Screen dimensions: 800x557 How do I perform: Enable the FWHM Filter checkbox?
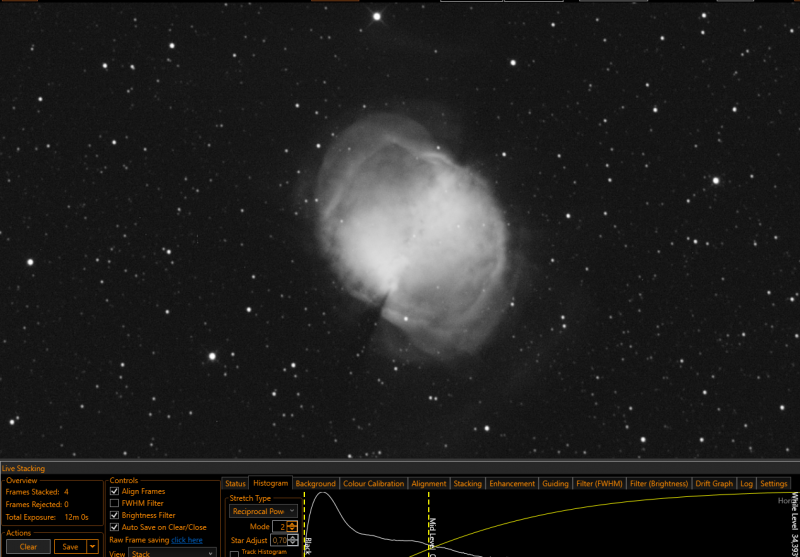pyautogui.click(x=114, y=503)
